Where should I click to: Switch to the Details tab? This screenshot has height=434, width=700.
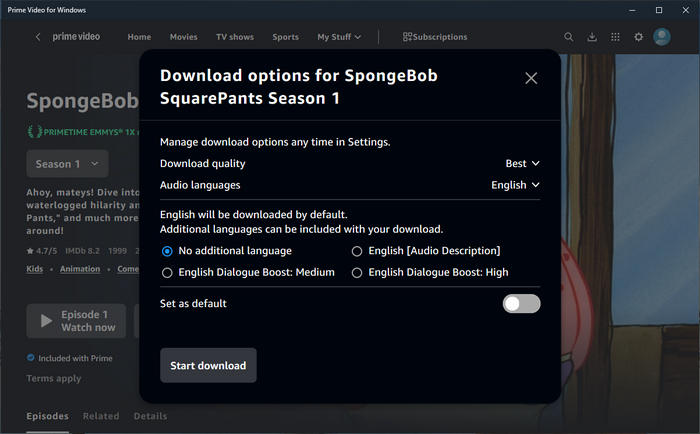coord(150,416)
